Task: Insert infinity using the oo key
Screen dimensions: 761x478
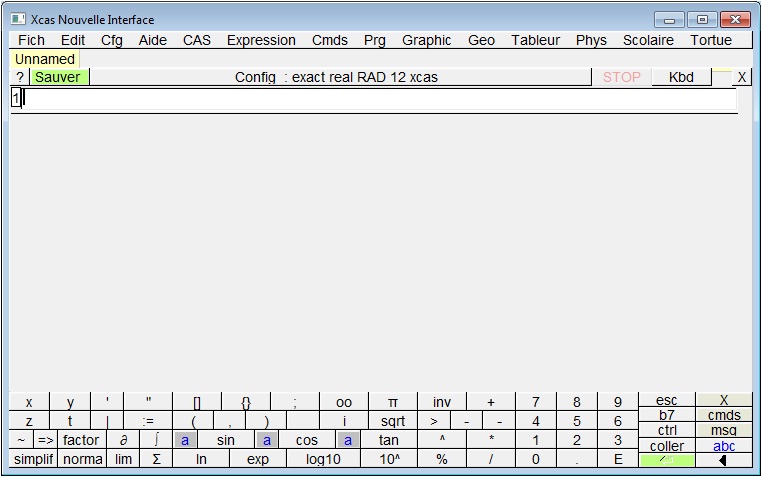Action: coord(343,402)
